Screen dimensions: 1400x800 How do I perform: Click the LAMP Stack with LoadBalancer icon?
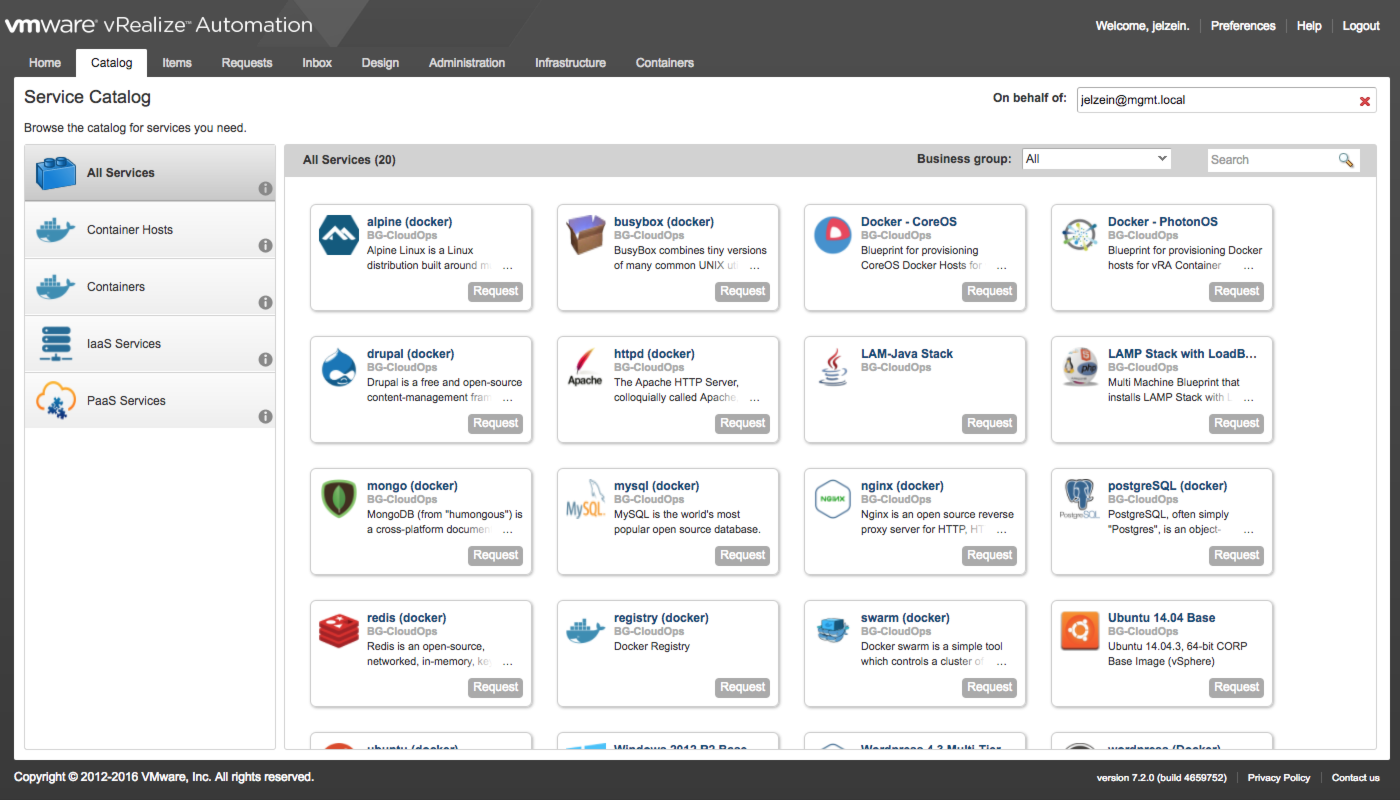pyautogui.click(x=1079, y=367)
